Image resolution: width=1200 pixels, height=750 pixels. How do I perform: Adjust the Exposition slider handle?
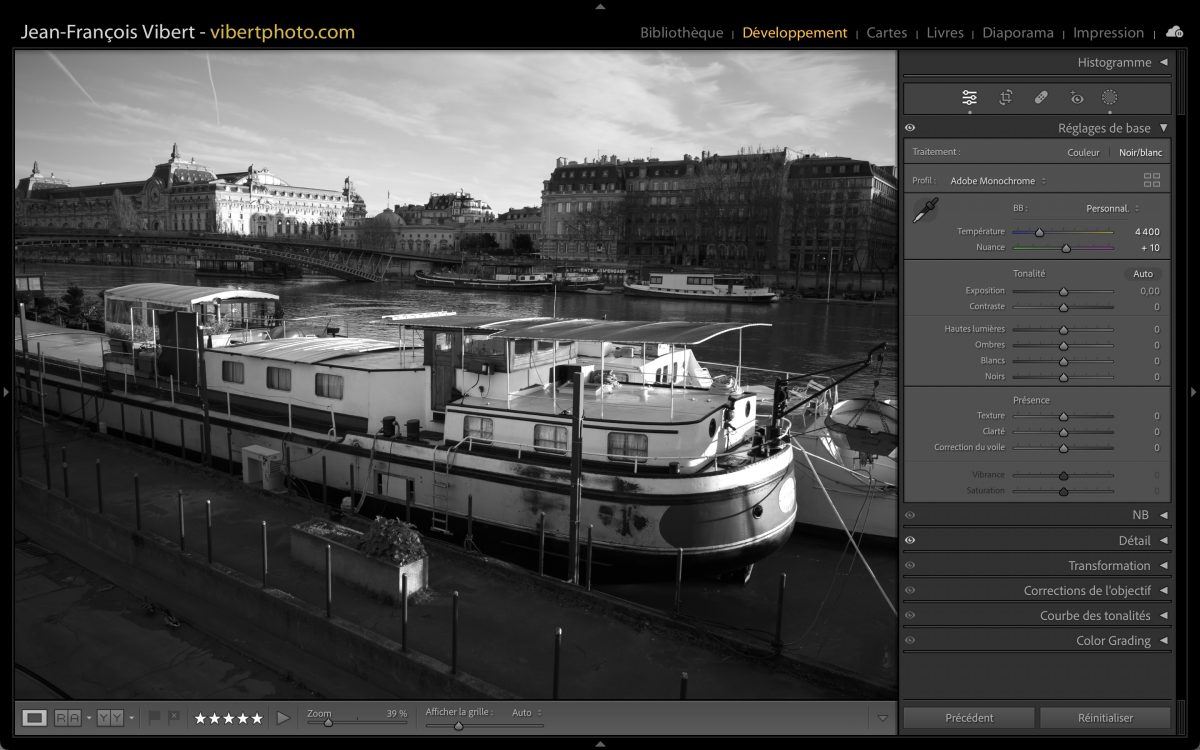pyautogui.click(x=1063, y=292)
